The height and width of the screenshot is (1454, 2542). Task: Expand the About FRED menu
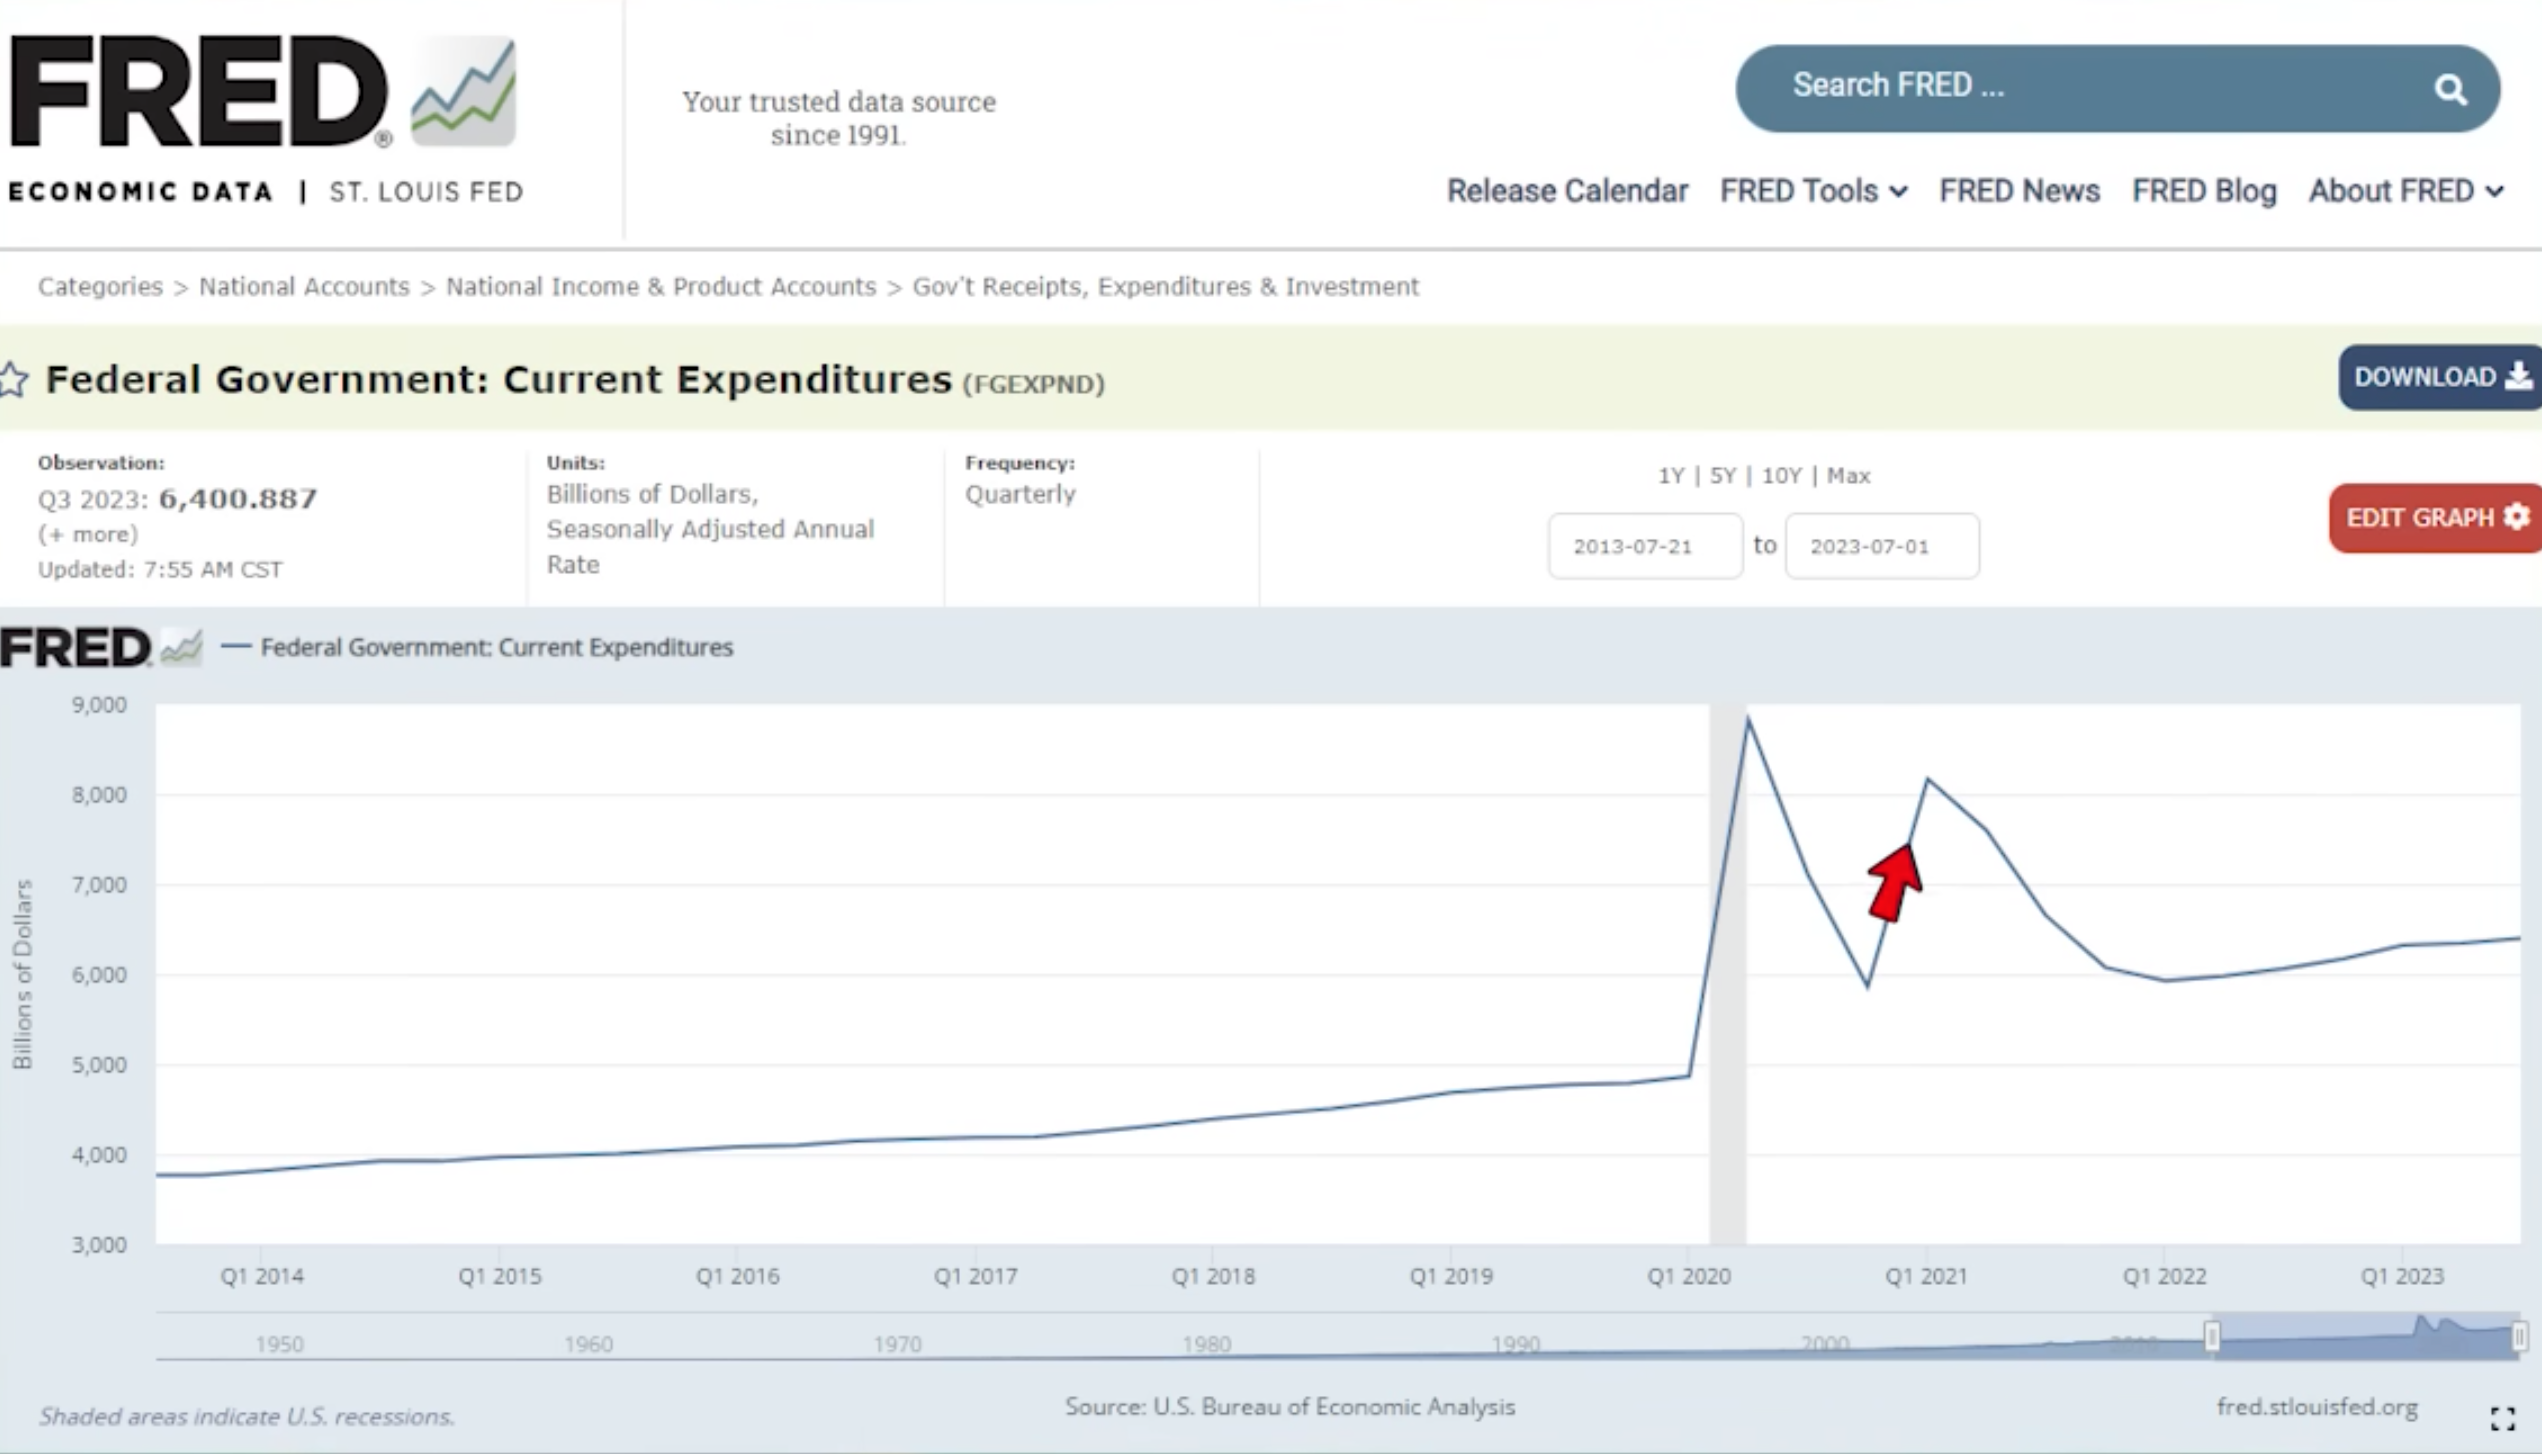coord(2405,191)
